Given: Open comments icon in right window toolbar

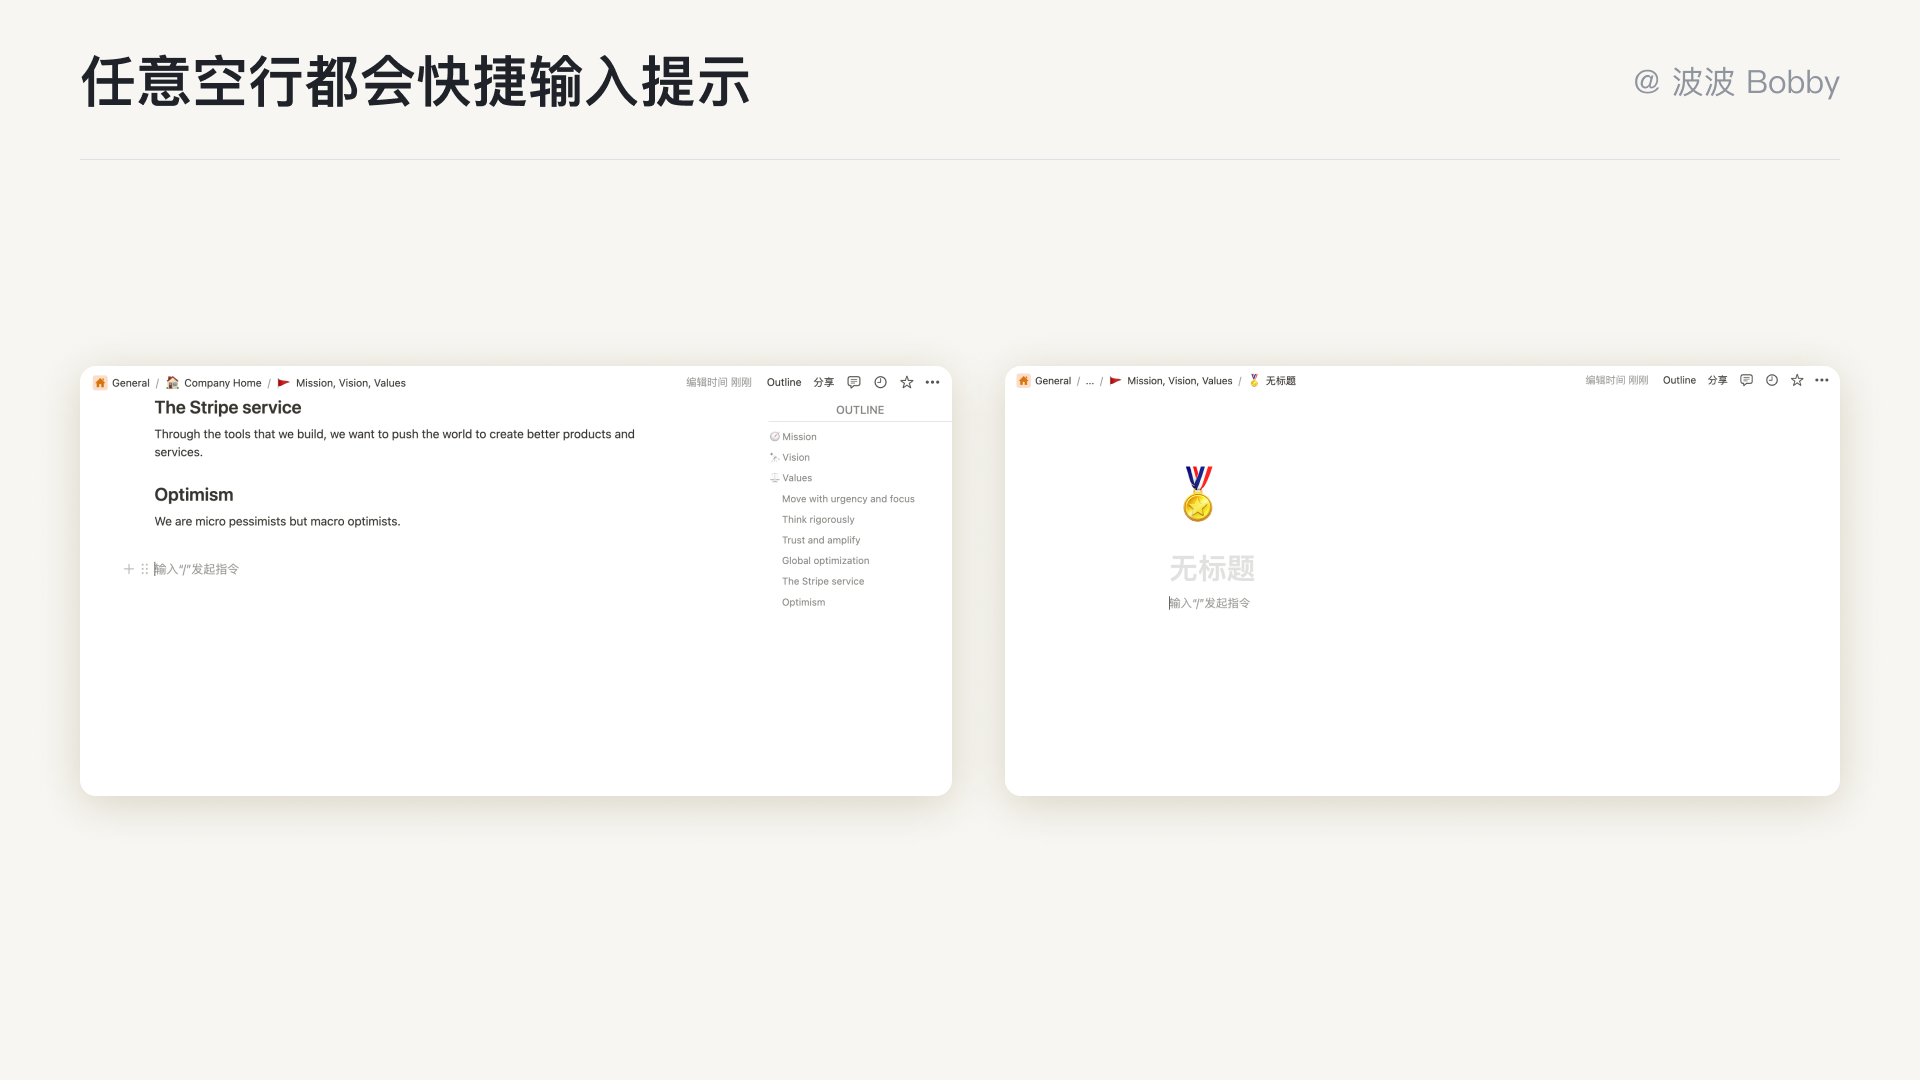Looking at the screenshot, I should click(x=1746, y=380).
